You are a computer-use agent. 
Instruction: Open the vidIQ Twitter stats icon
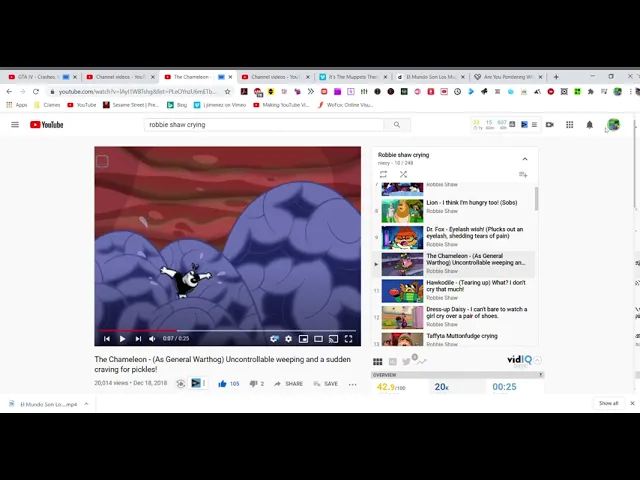click(x=407, y=362)
